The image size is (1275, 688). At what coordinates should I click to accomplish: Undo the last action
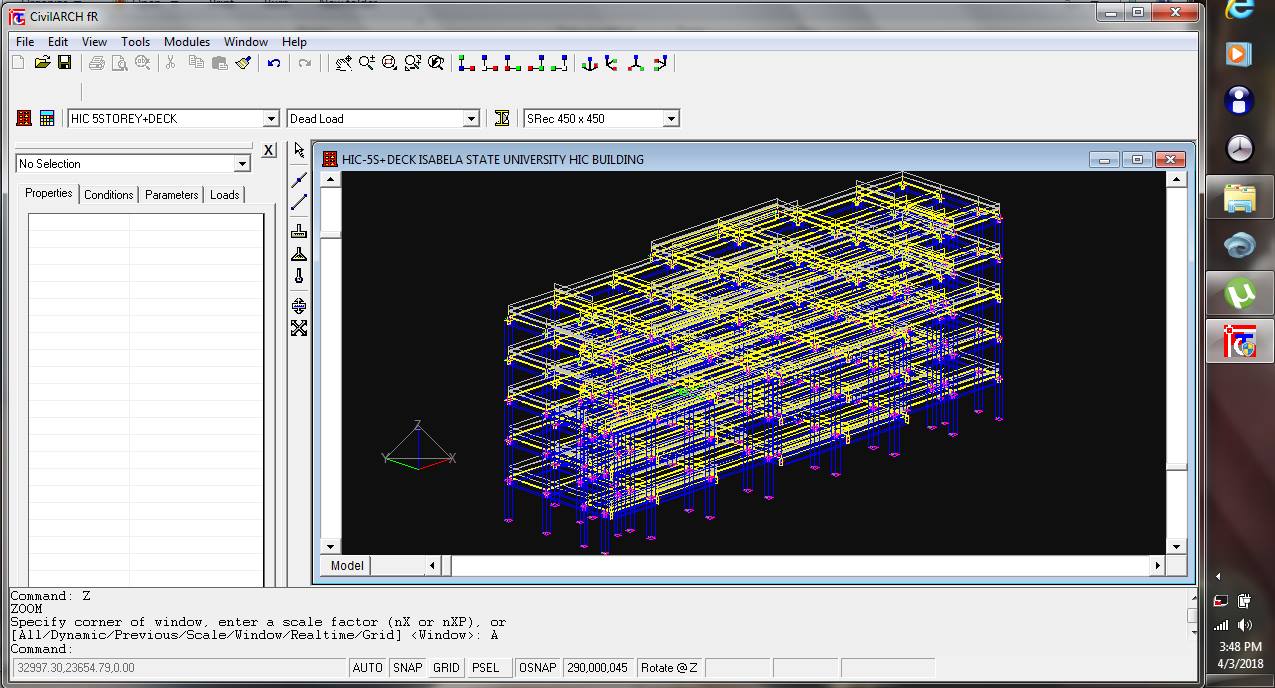(x=274, y=63)
